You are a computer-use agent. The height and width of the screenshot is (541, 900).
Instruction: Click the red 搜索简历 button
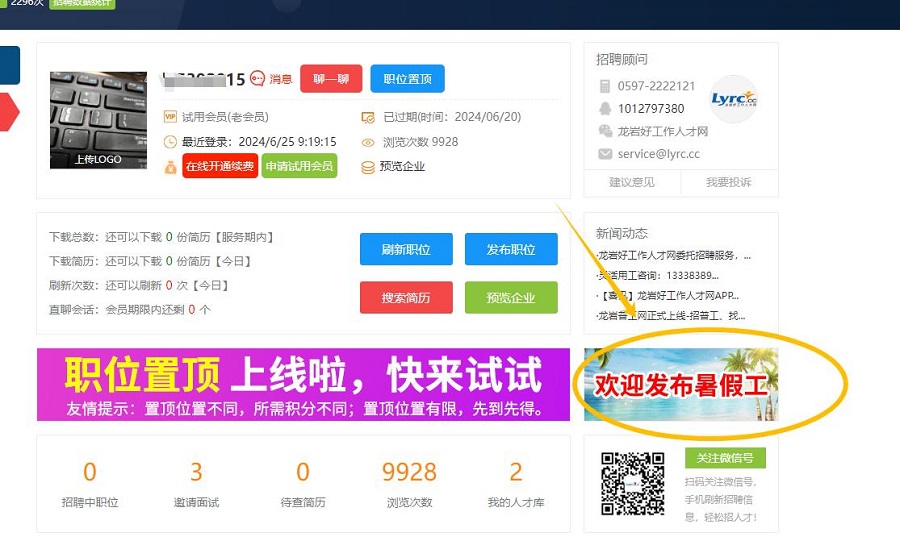pos(406,298)
